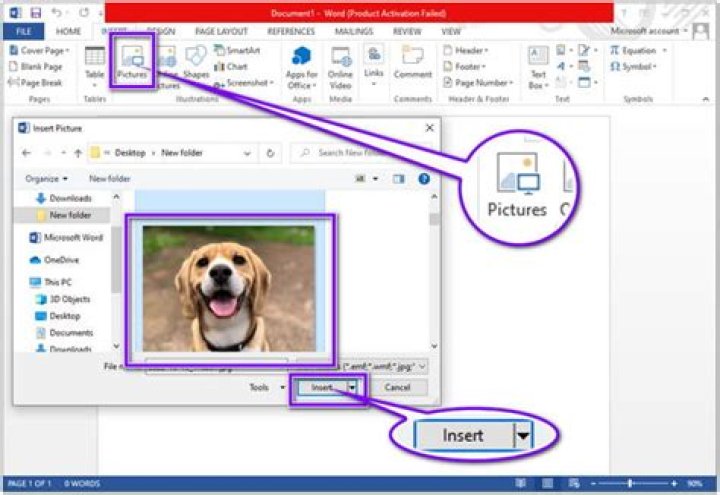Add a Comment from the ribbon
The height and width of the screenshot is (495, 720).
point(412,61)
